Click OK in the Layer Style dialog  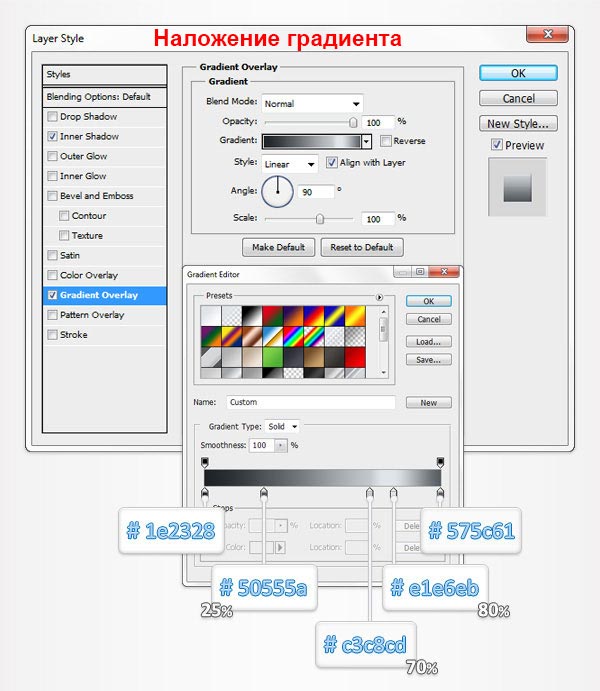[518, 73]
